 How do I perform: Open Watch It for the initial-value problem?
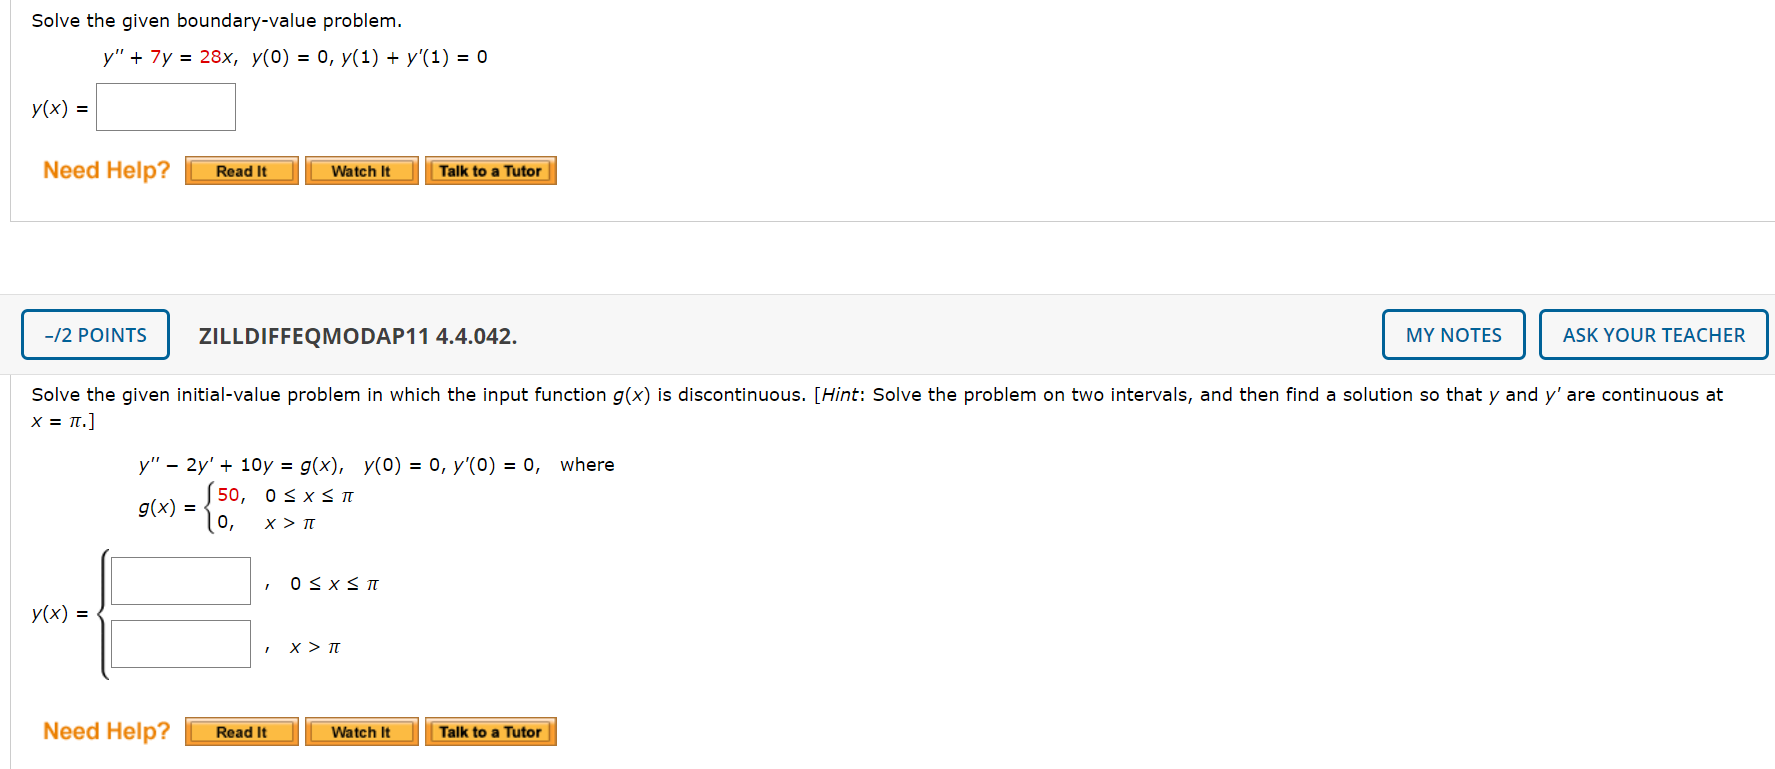coord(361,731)
